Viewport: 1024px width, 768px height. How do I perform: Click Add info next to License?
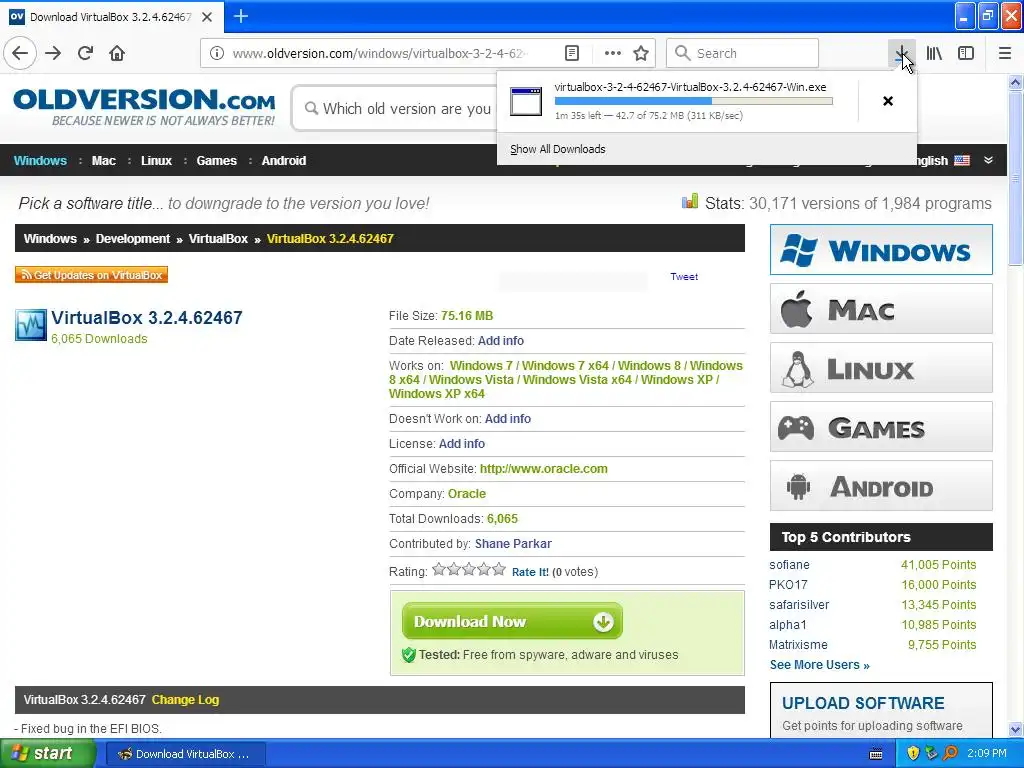[462, 443]
